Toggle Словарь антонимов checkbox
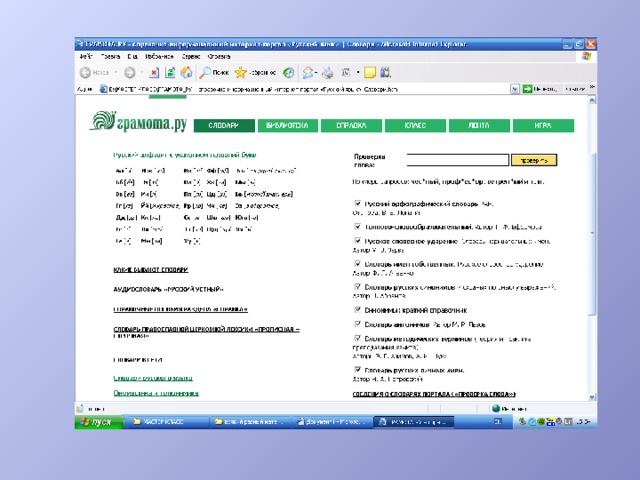640x480 pixels. click(358, 324)
